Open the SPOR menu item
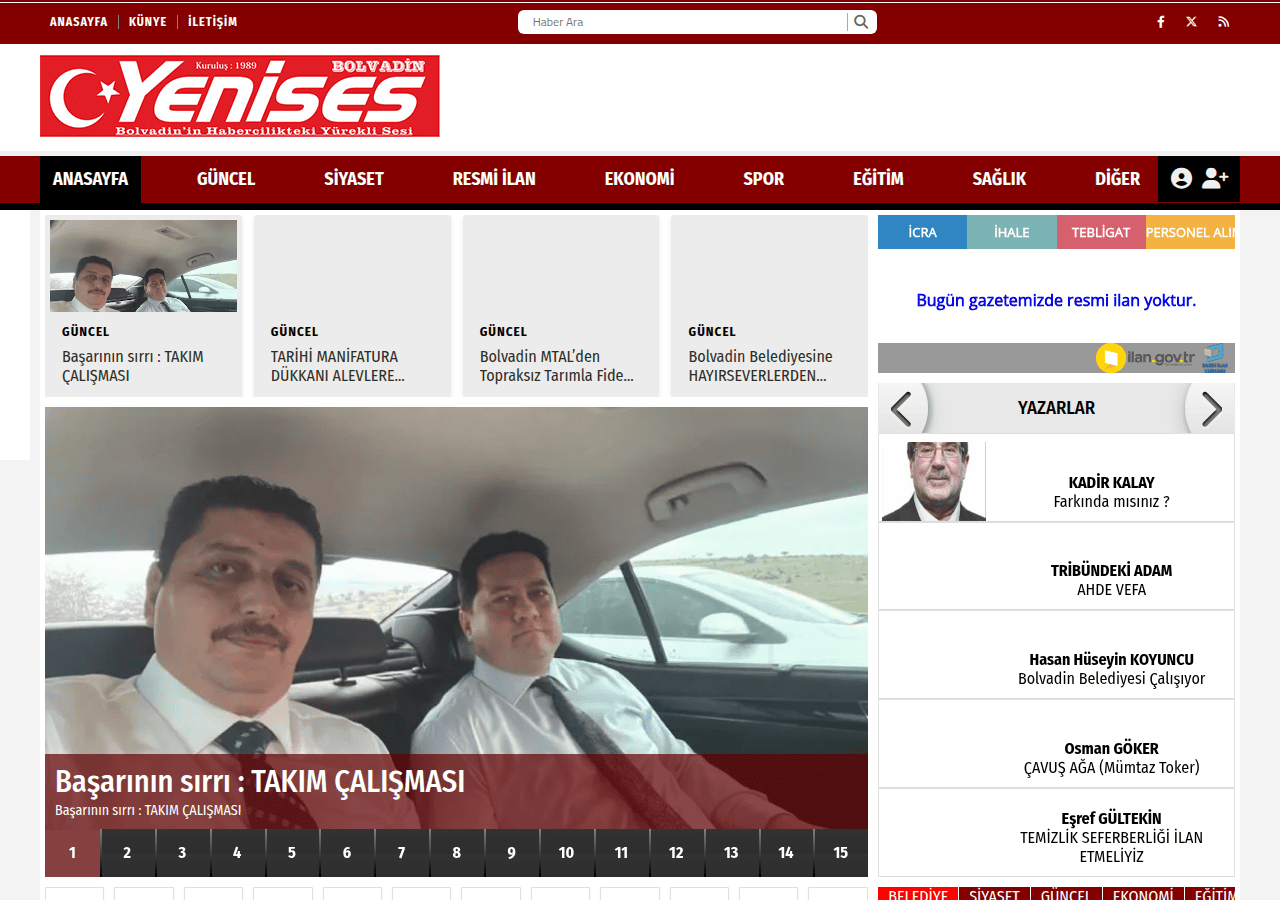1280x900 pixels. pos(763,179)
